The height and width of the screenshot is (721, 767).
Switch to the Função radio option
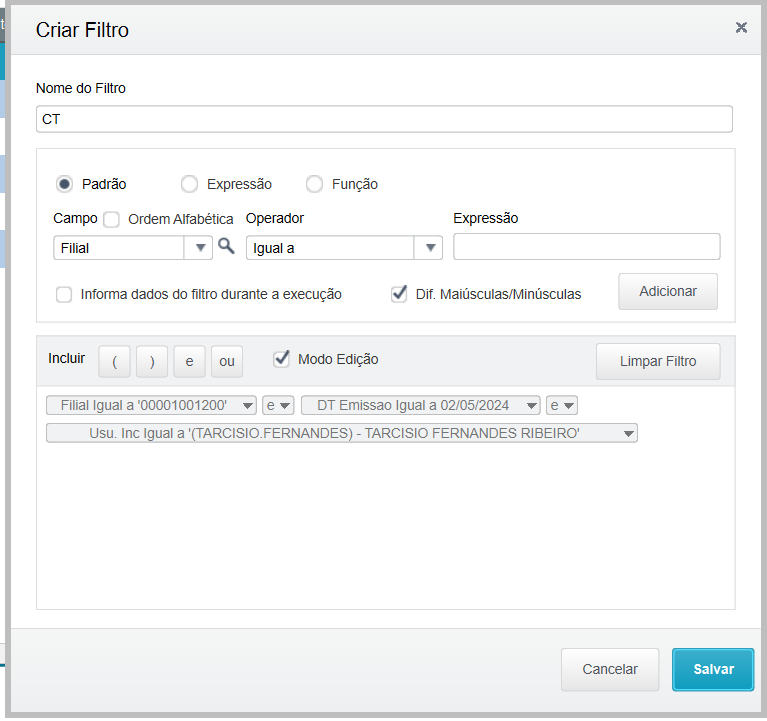coord(314,184)
